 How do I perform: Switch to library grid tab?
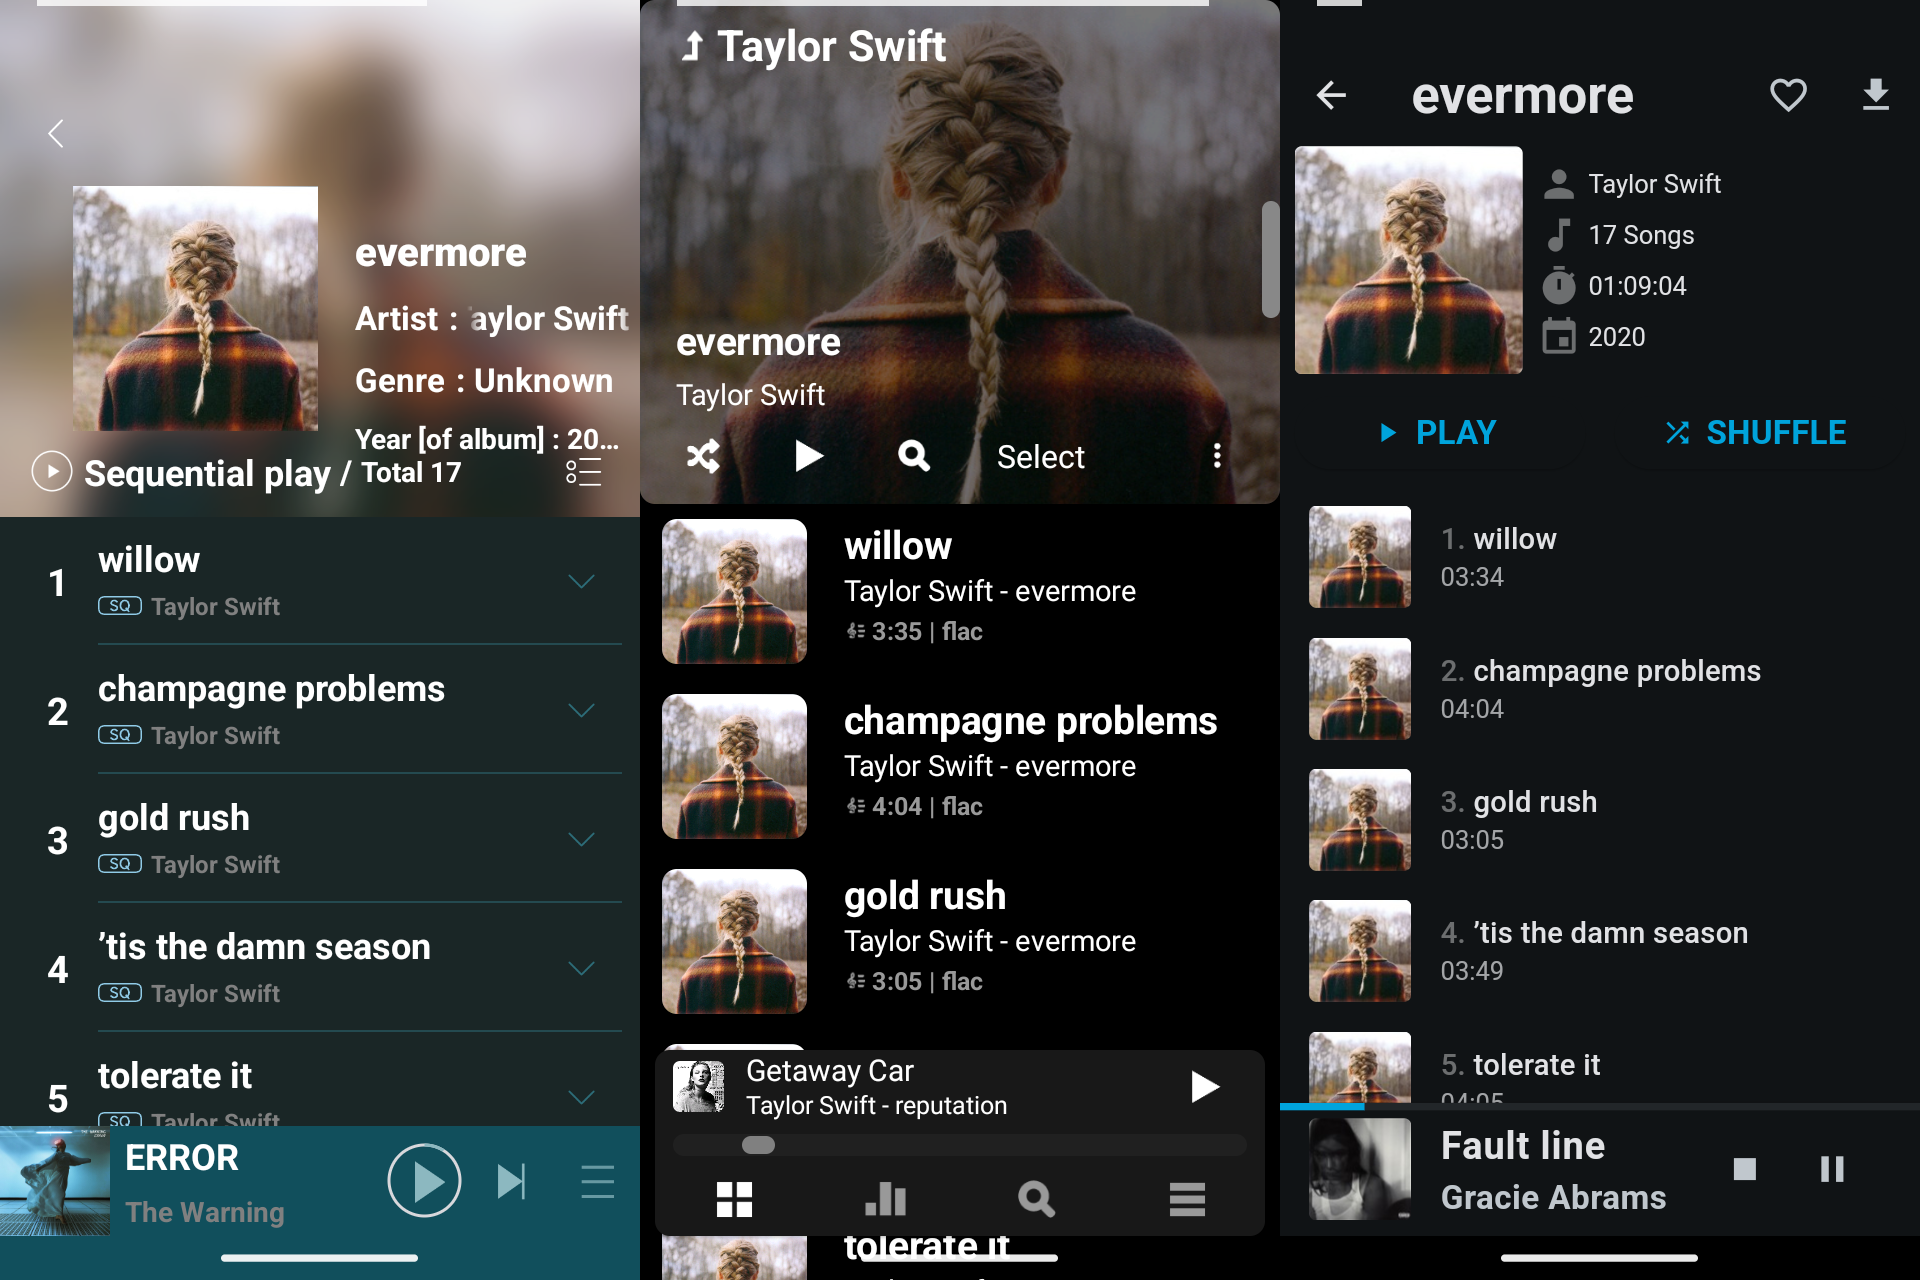point(734,1199)
